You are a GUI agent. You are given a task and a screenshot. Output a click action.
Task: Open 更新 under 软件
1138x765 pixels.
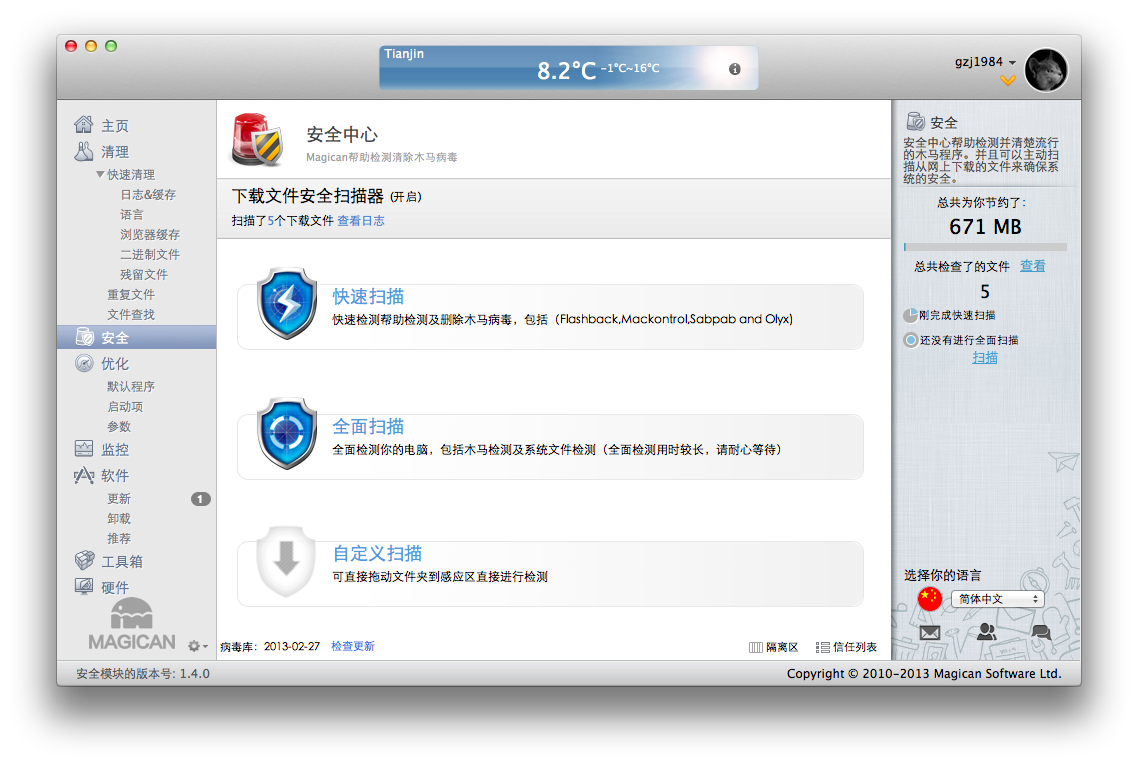[119, 499]
